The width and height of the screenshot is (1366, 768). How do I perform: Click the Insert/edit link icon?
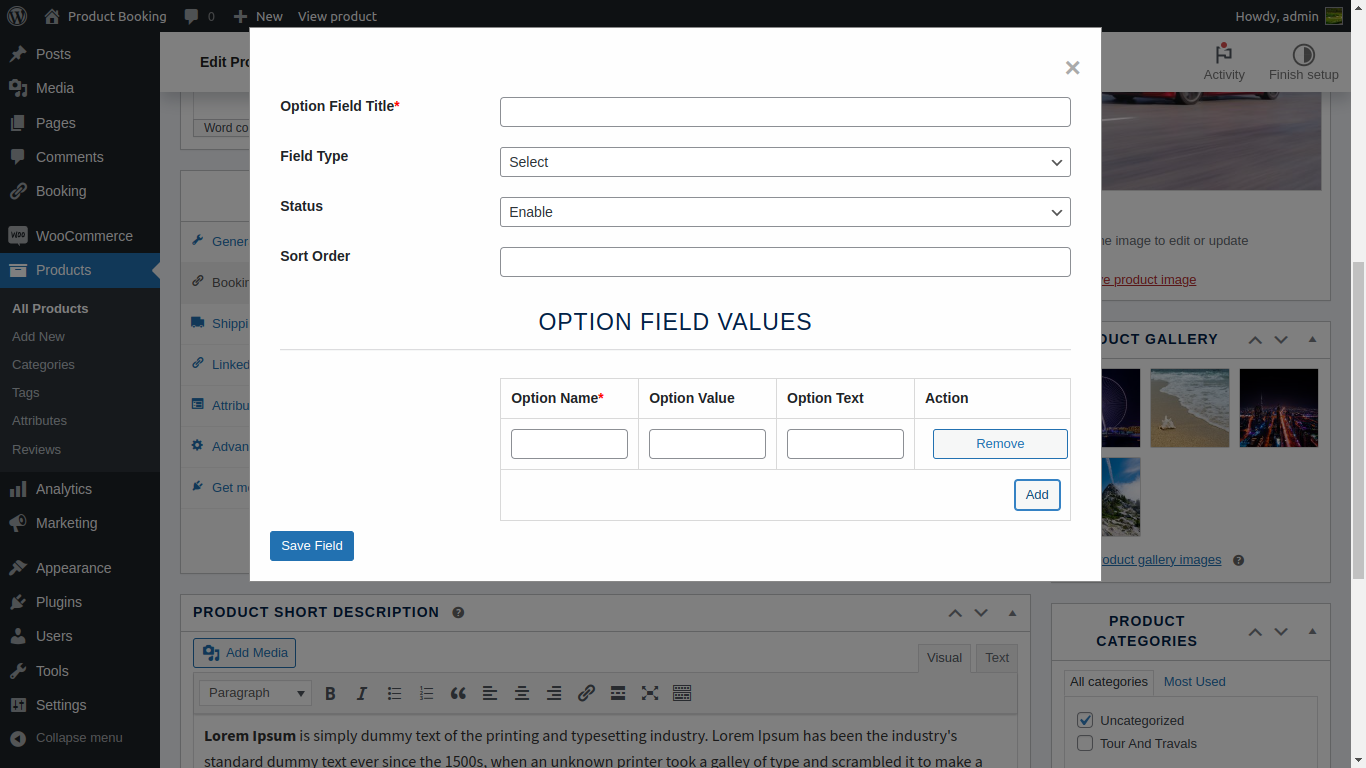[586, 693]
